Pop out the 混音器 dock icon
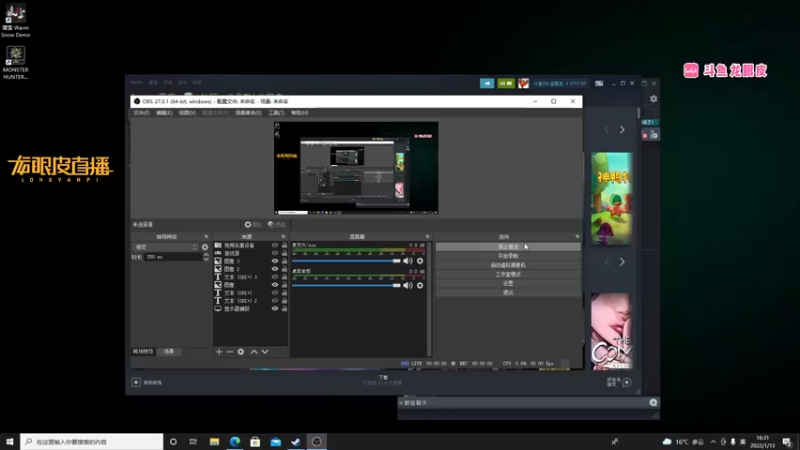This screenshot has width=800, height=450. [x=428, y=237]
